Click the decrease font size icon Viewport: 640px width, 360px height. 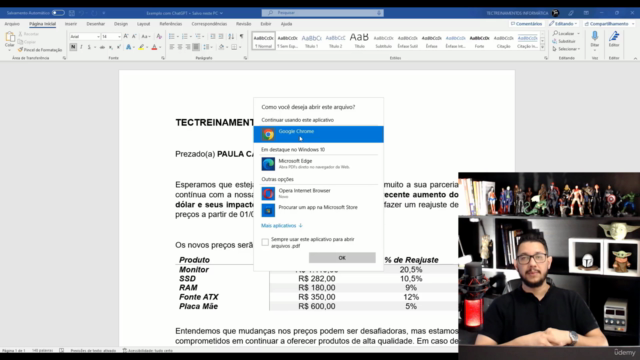point(134,36)
